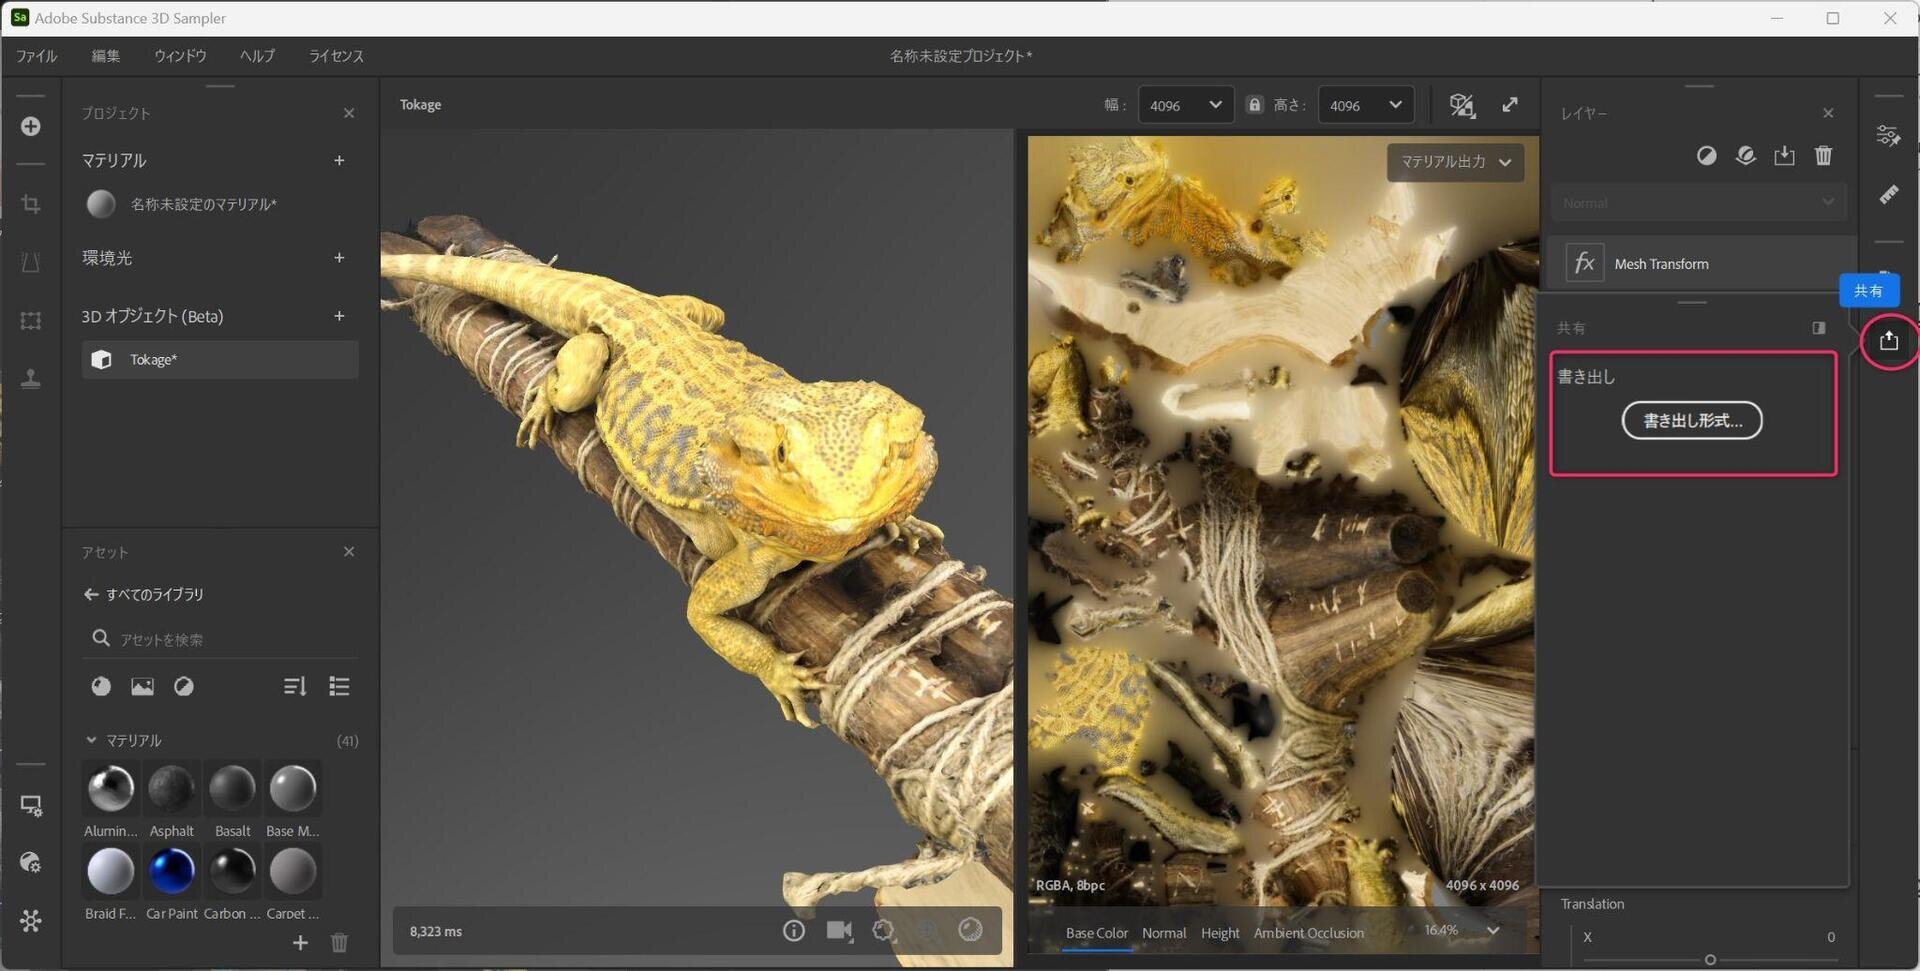Close the アセット panel
This screenshot has height=971, width=1920.
point(349,552)
